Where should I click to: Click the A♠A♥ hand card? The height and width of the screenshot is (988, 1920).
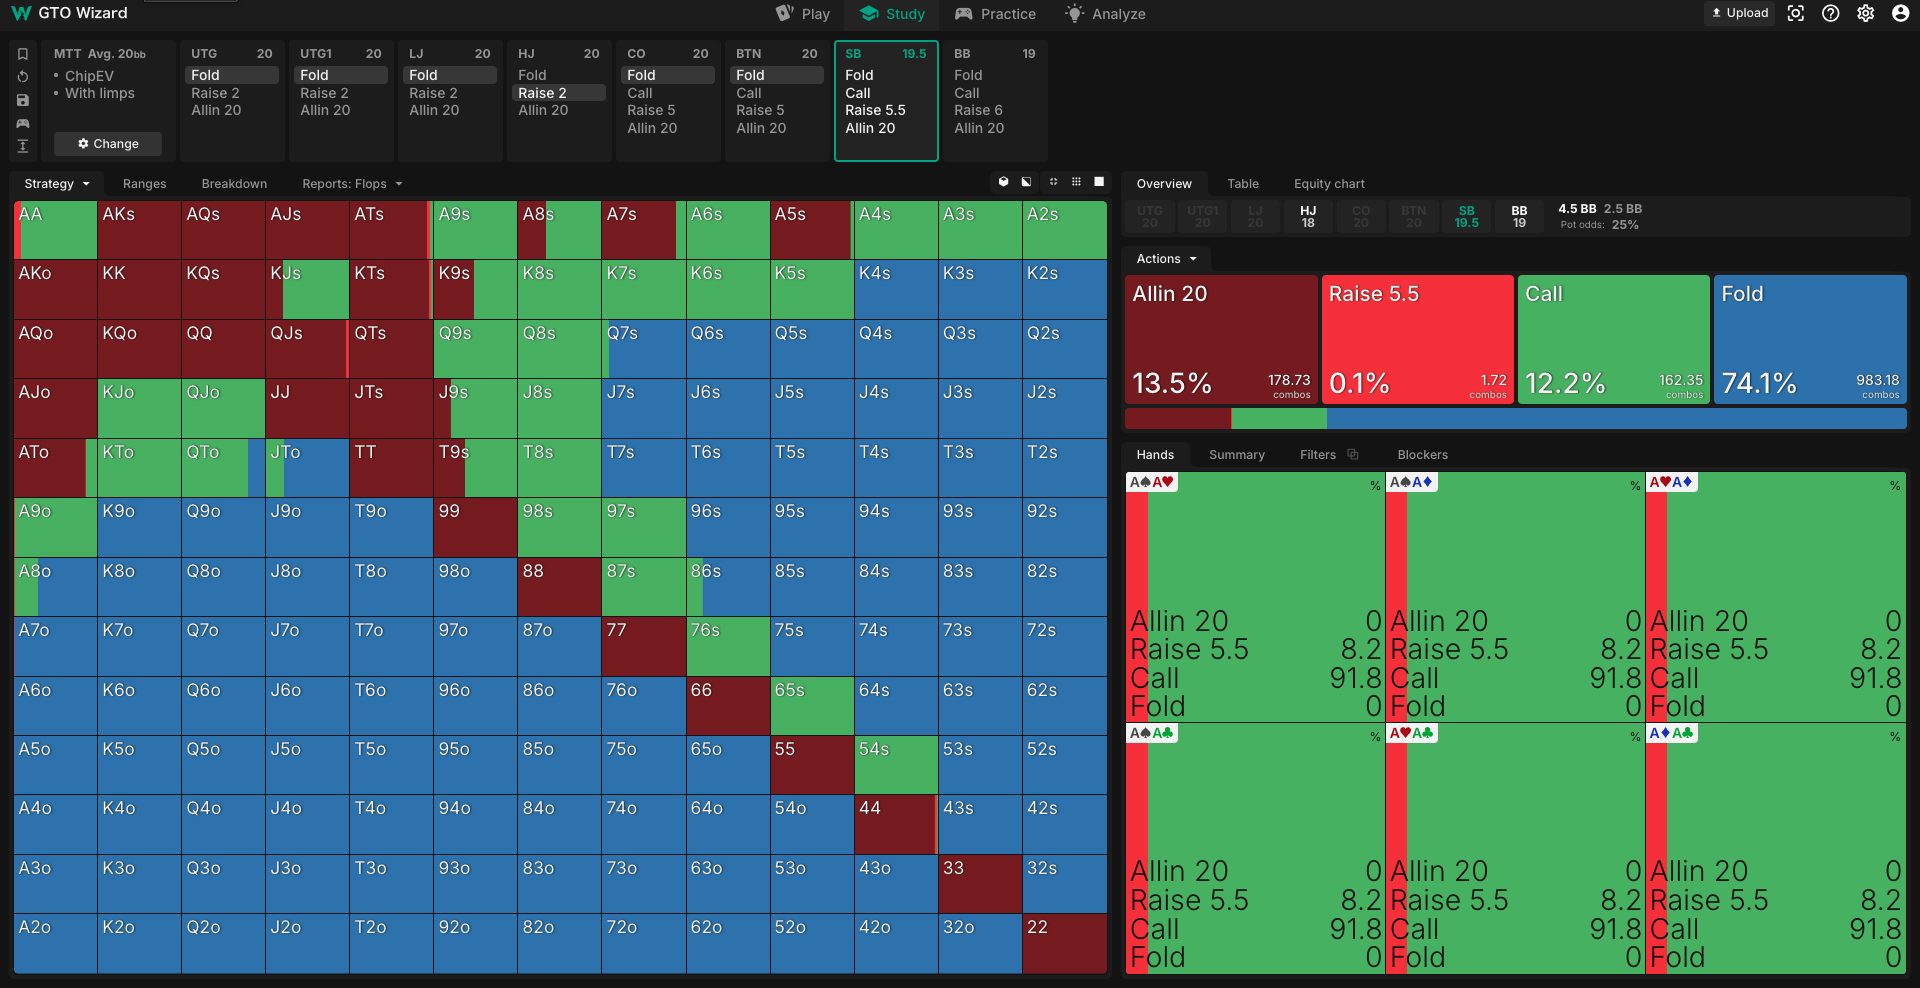[x=1255, y=597]
